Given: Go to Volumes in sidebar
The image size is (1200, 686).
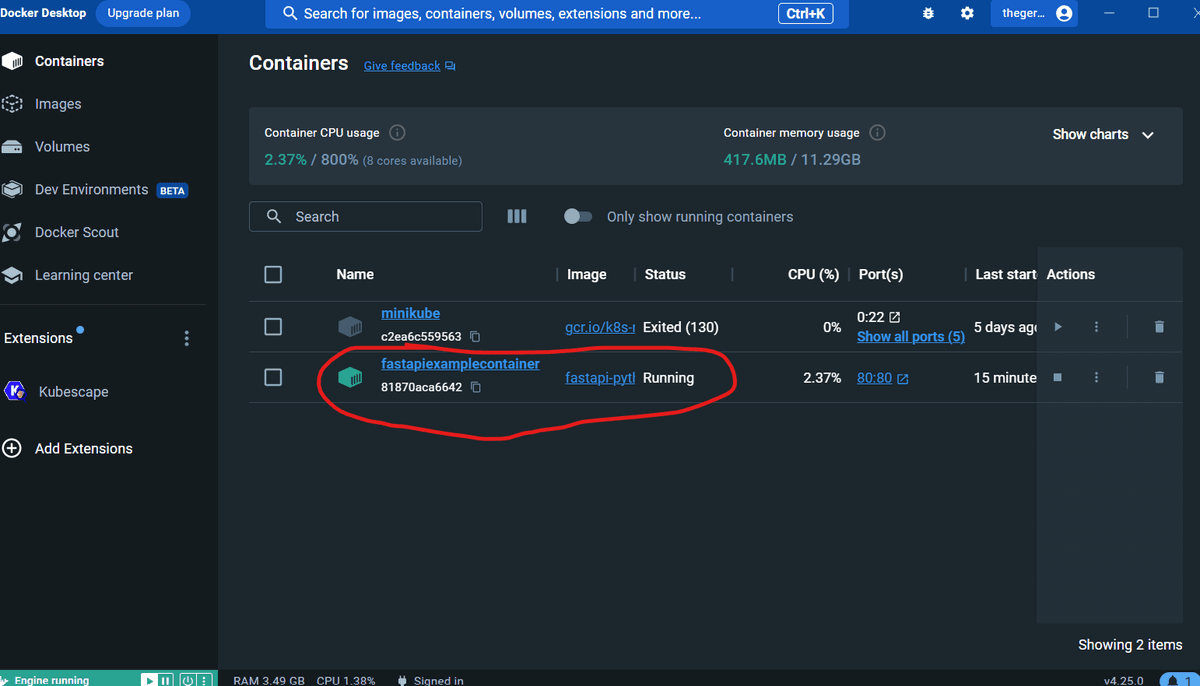Looking at the screenshot, I should tap(62, 146).
